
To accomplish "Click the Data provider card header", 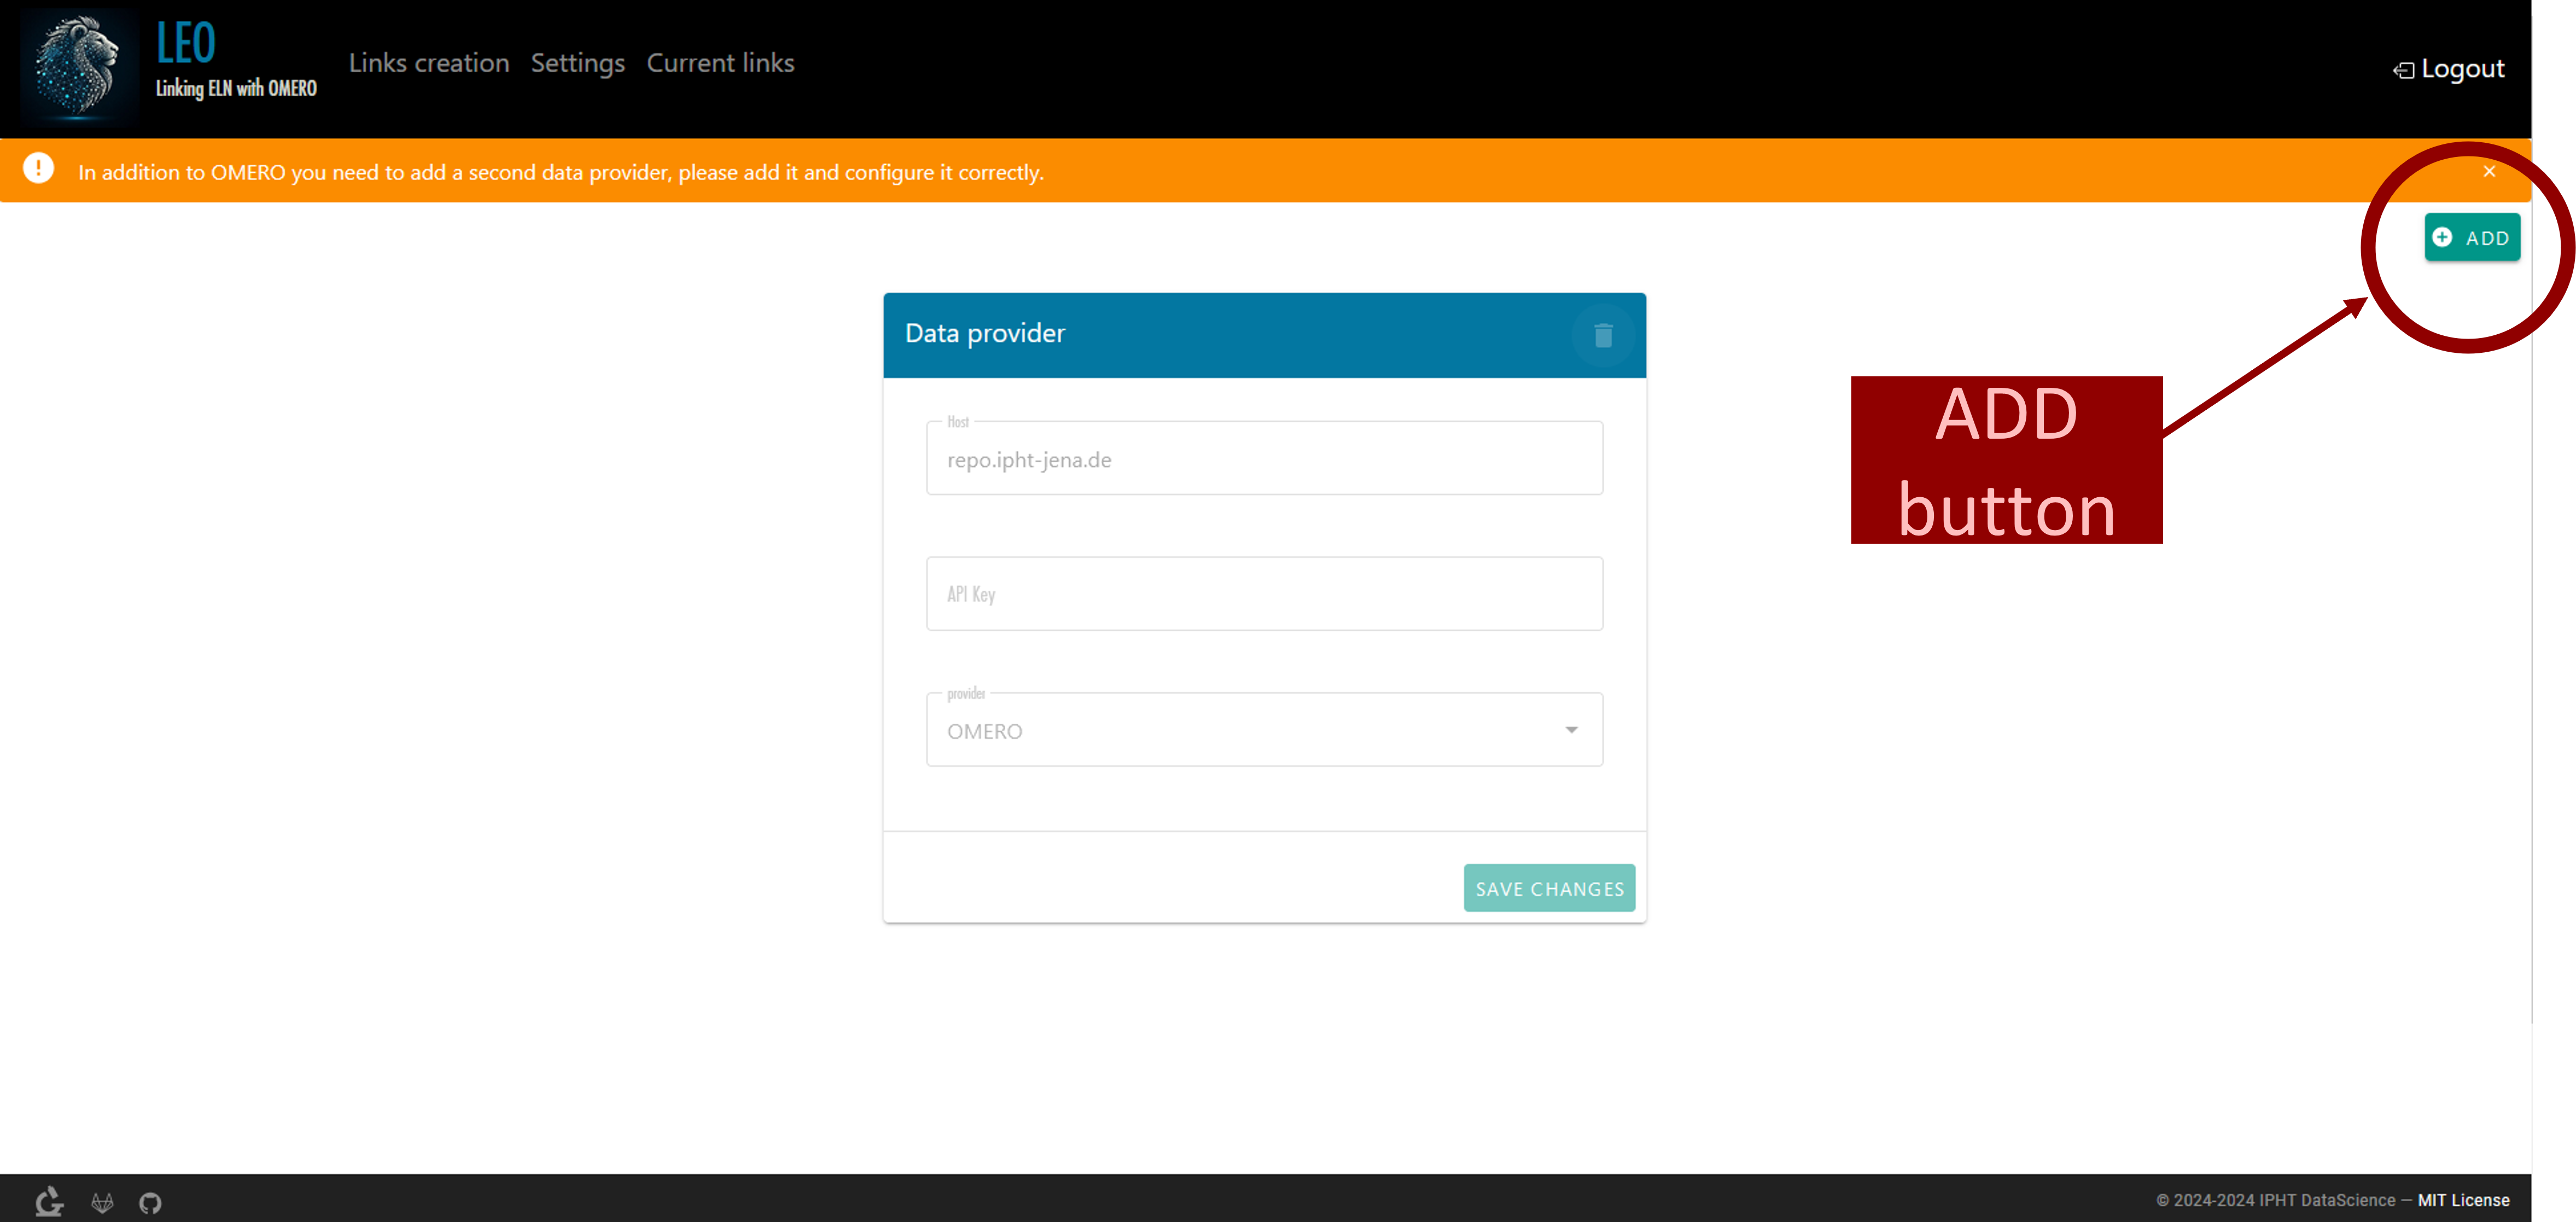I will pyautogui.click(x=1264, y=335).
